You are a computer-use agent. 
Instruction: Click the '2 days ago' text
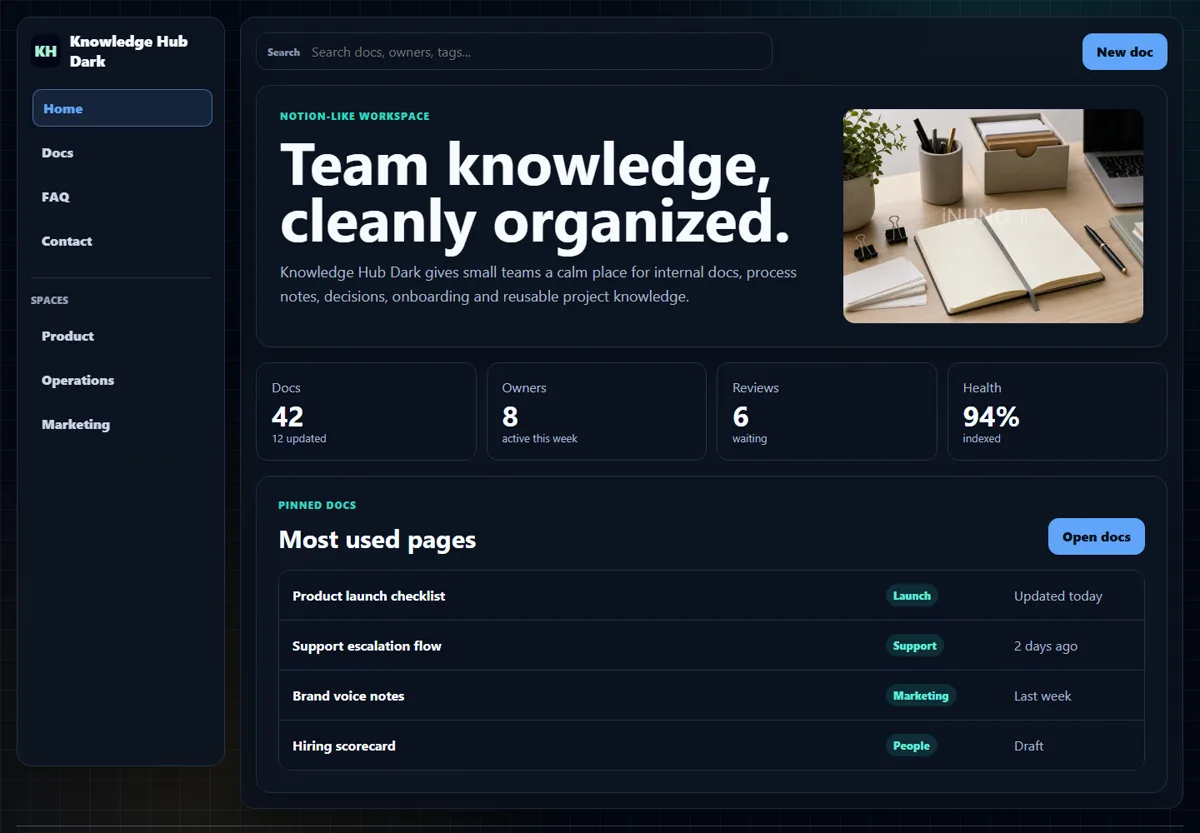click(1046, 646)
